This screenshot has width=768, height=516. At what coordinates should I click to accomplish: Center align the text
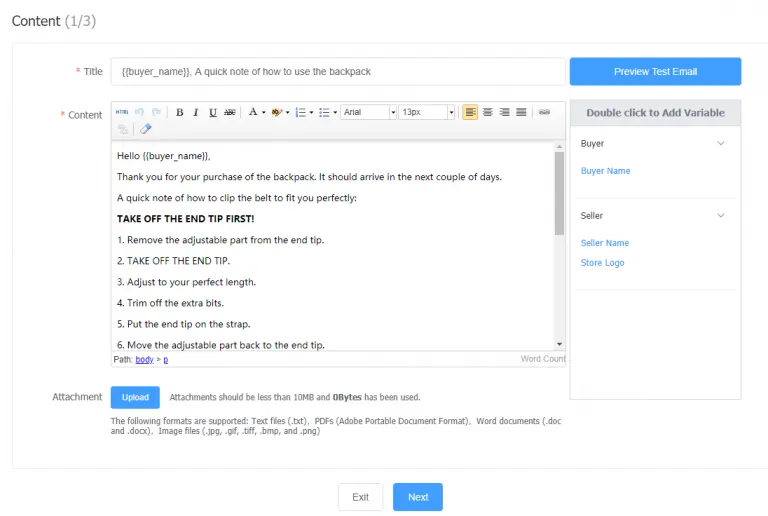coord(487,113)
